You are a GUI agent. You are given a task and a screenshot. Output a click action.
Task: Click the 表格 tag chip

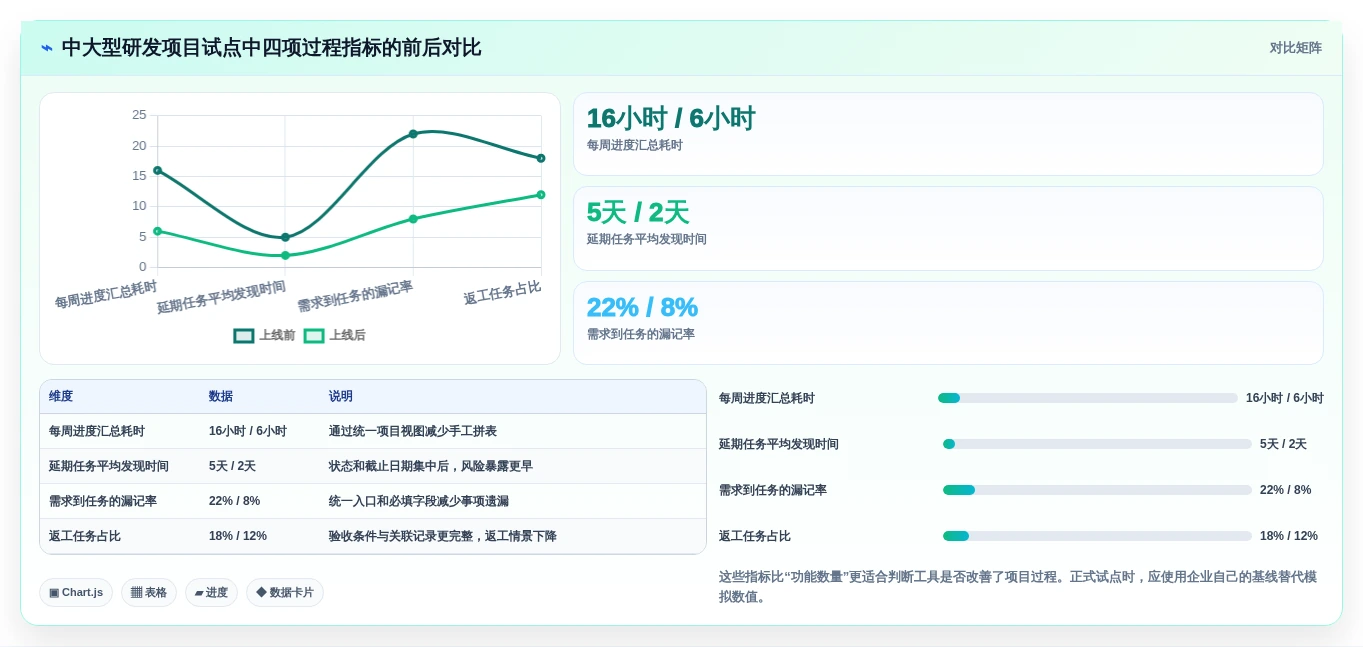pos(149,592)
